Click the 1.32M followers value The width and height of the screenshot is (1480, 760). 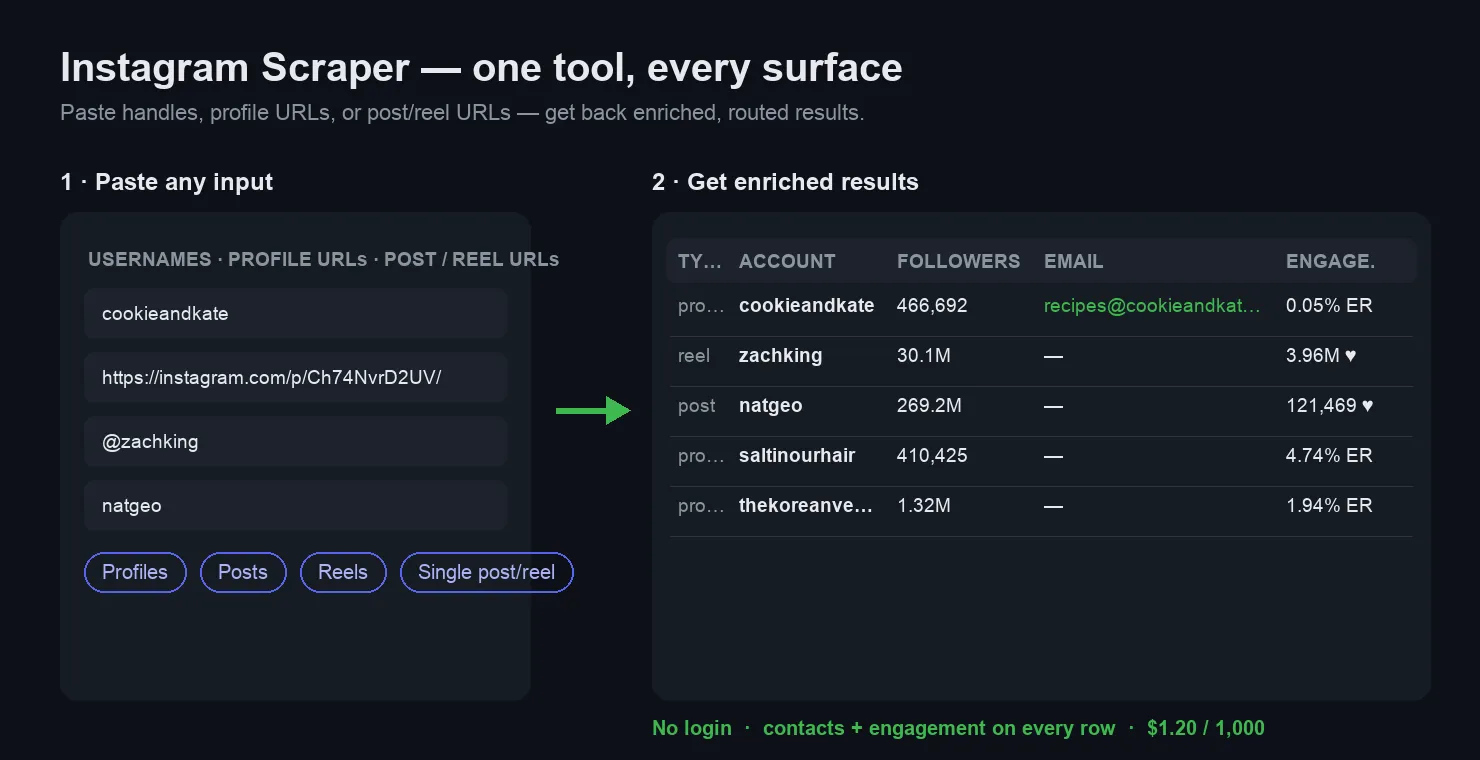coord(923,505)
